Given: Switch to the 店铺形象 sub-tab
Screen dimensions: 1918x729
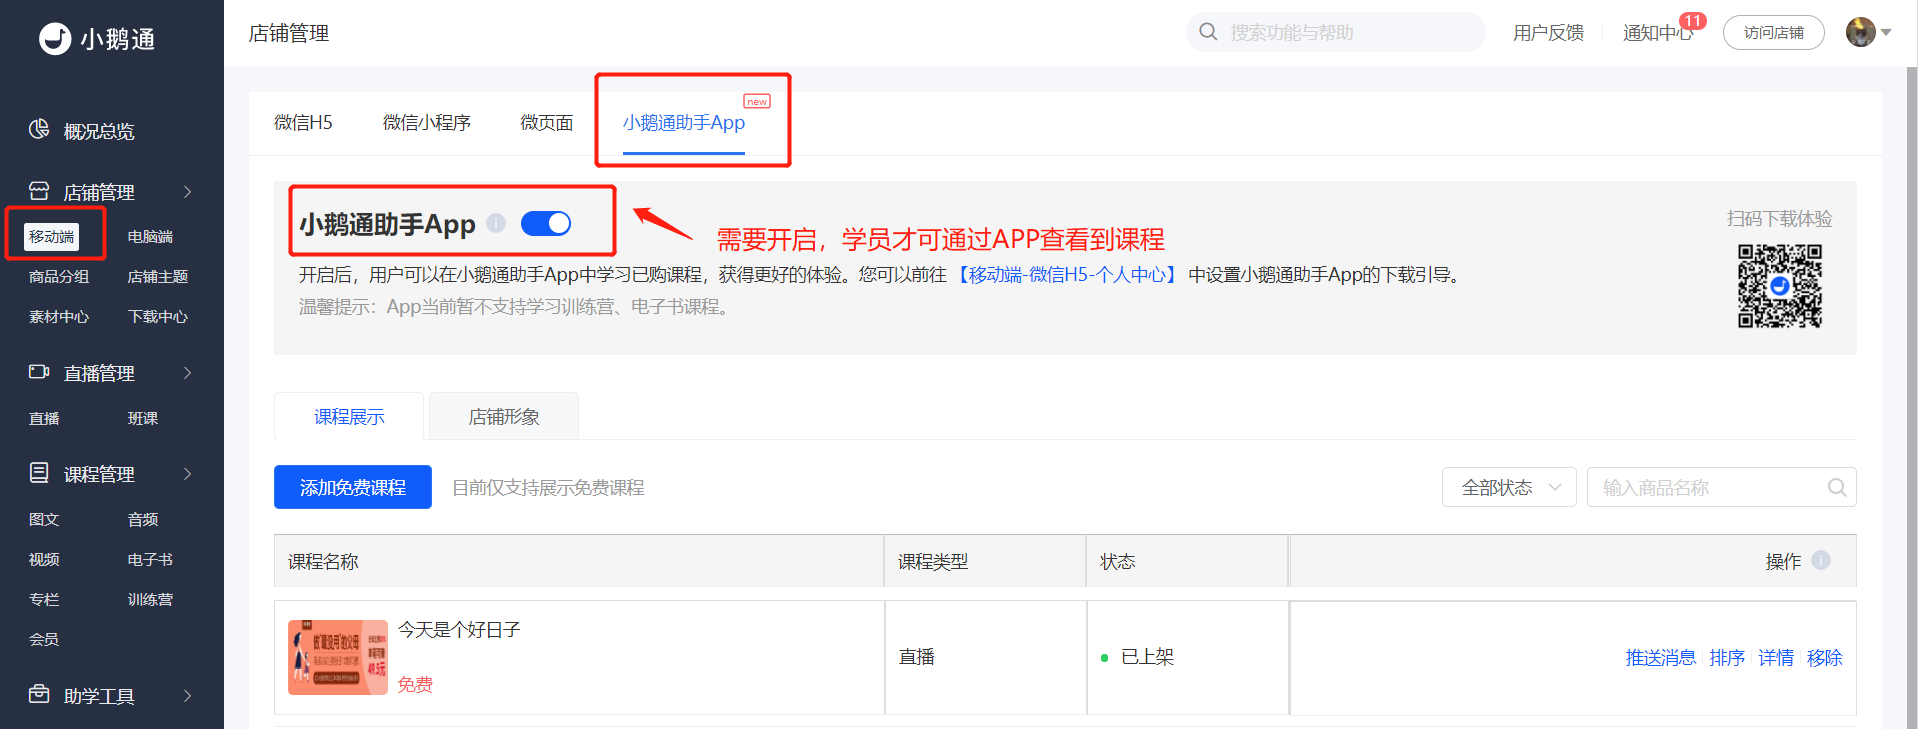Looking at the screenshot, I should click(504, 416).
